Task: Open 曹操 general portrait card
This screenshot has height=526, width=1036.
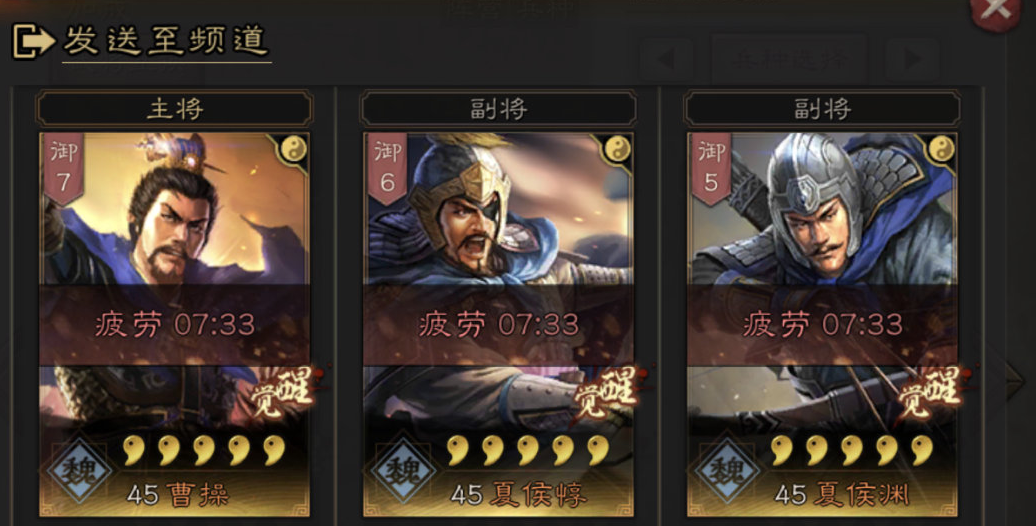Action: coord(174,324)
